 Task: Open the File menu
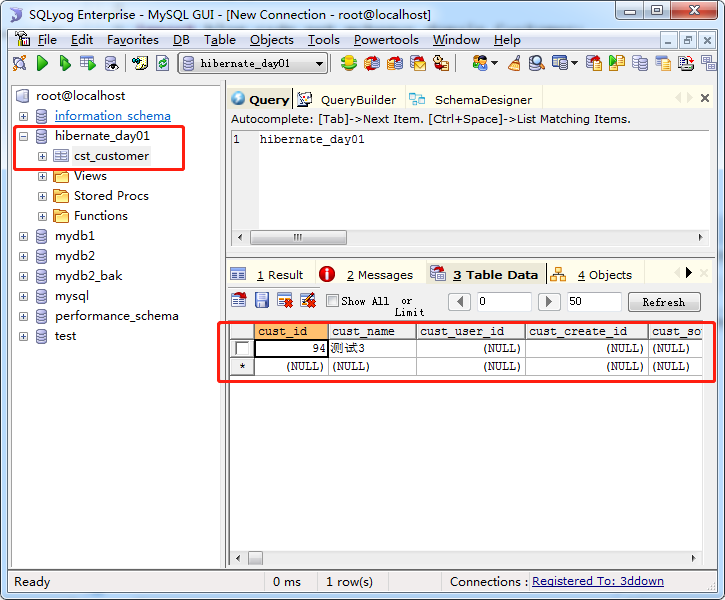[x=47, y=40]
